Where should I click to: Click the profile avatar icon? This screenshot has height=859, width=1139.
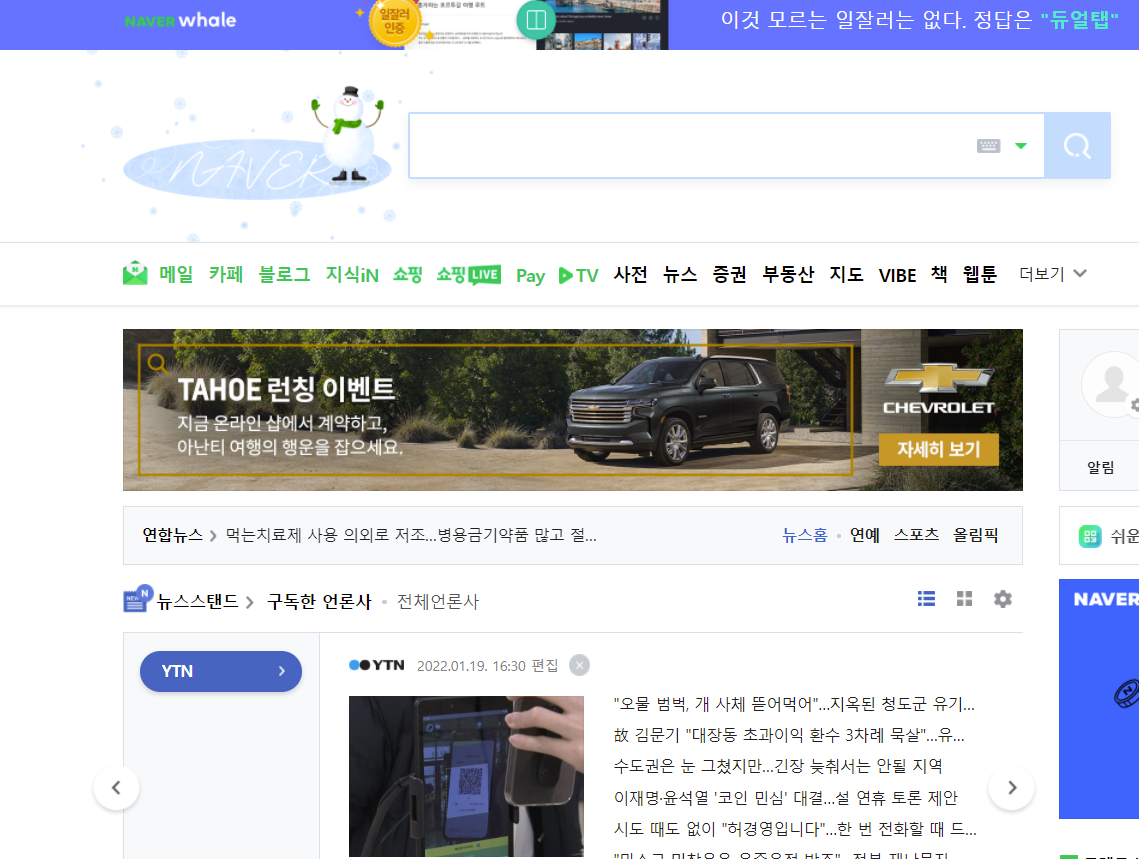point(1111,384)
